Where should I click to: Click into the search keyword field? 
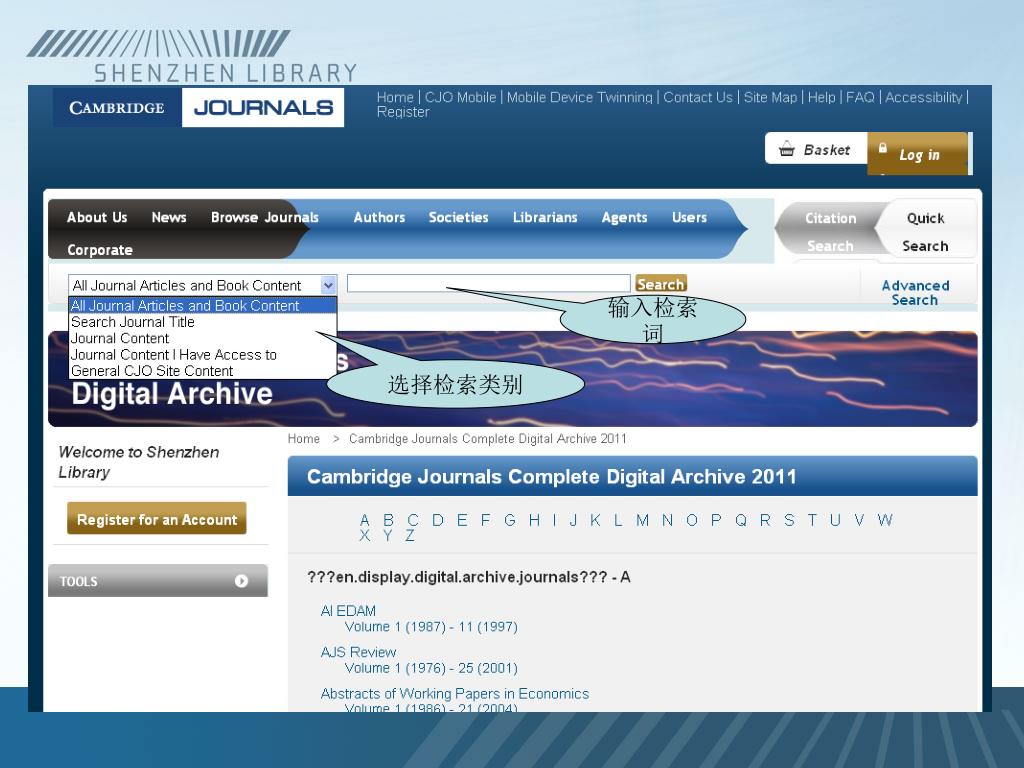[488, 283]
